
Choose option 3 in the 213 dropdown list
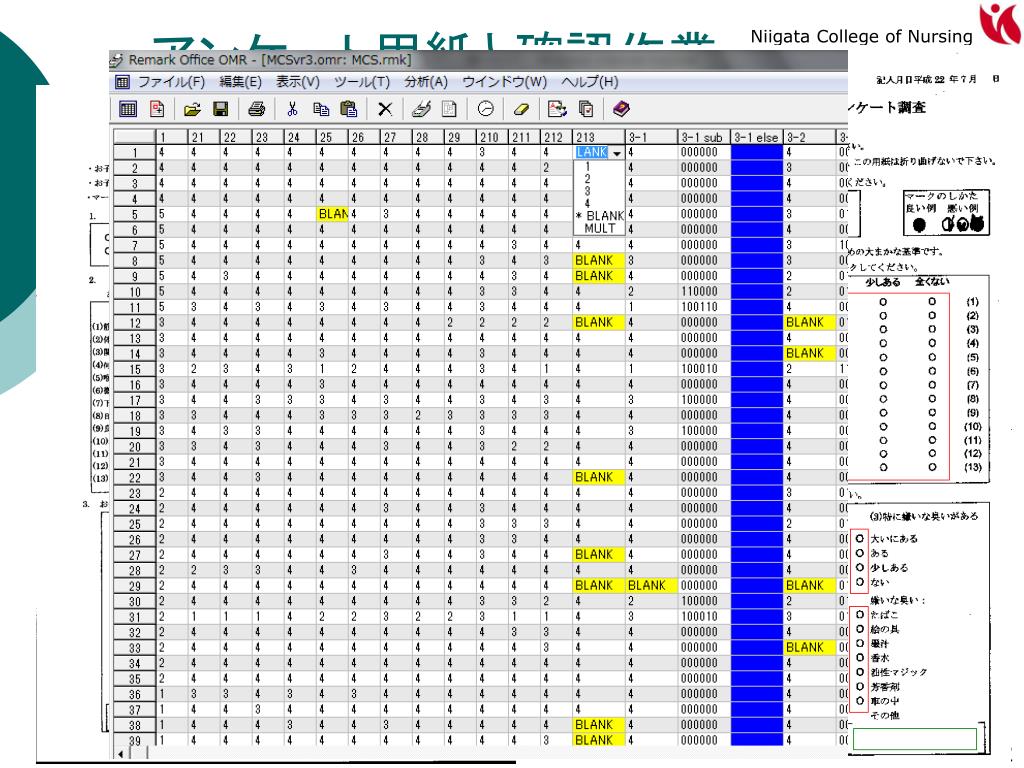(587, 191)
